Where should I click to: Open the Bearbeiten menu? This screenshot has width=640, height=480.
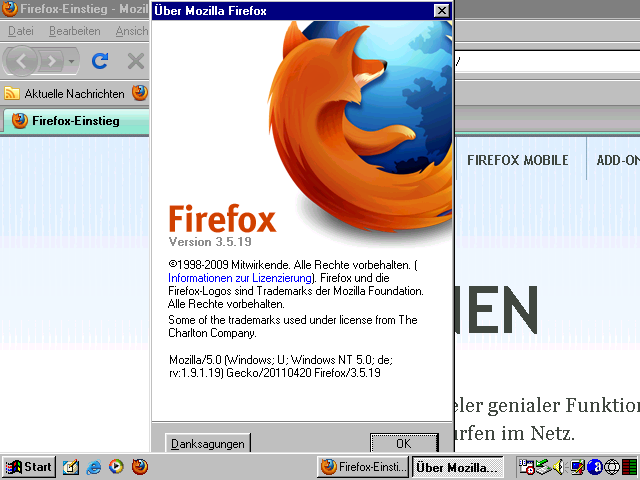75,31
